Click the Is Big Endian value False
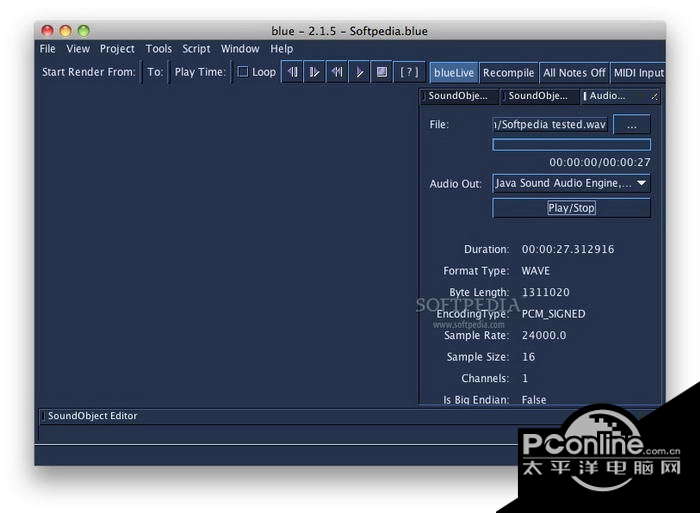 tap(533, 400)
